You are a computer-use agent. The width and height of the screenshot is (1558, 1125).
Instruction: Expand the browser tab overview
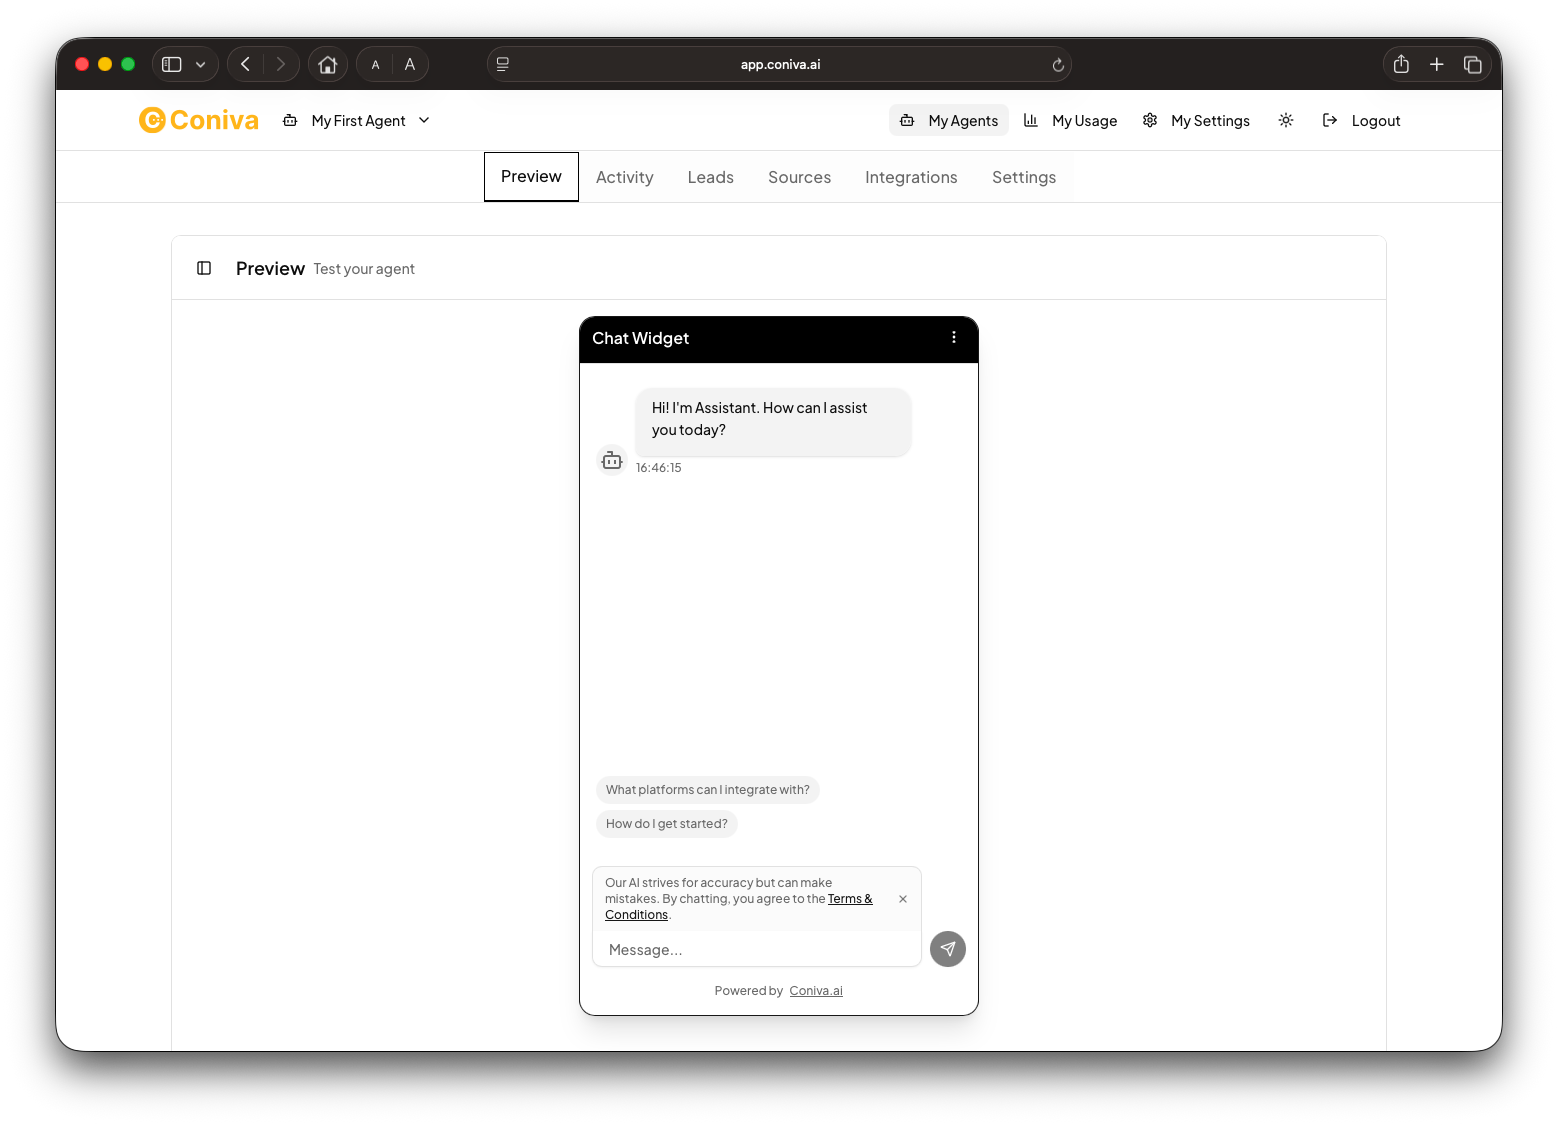point(1472,63)
